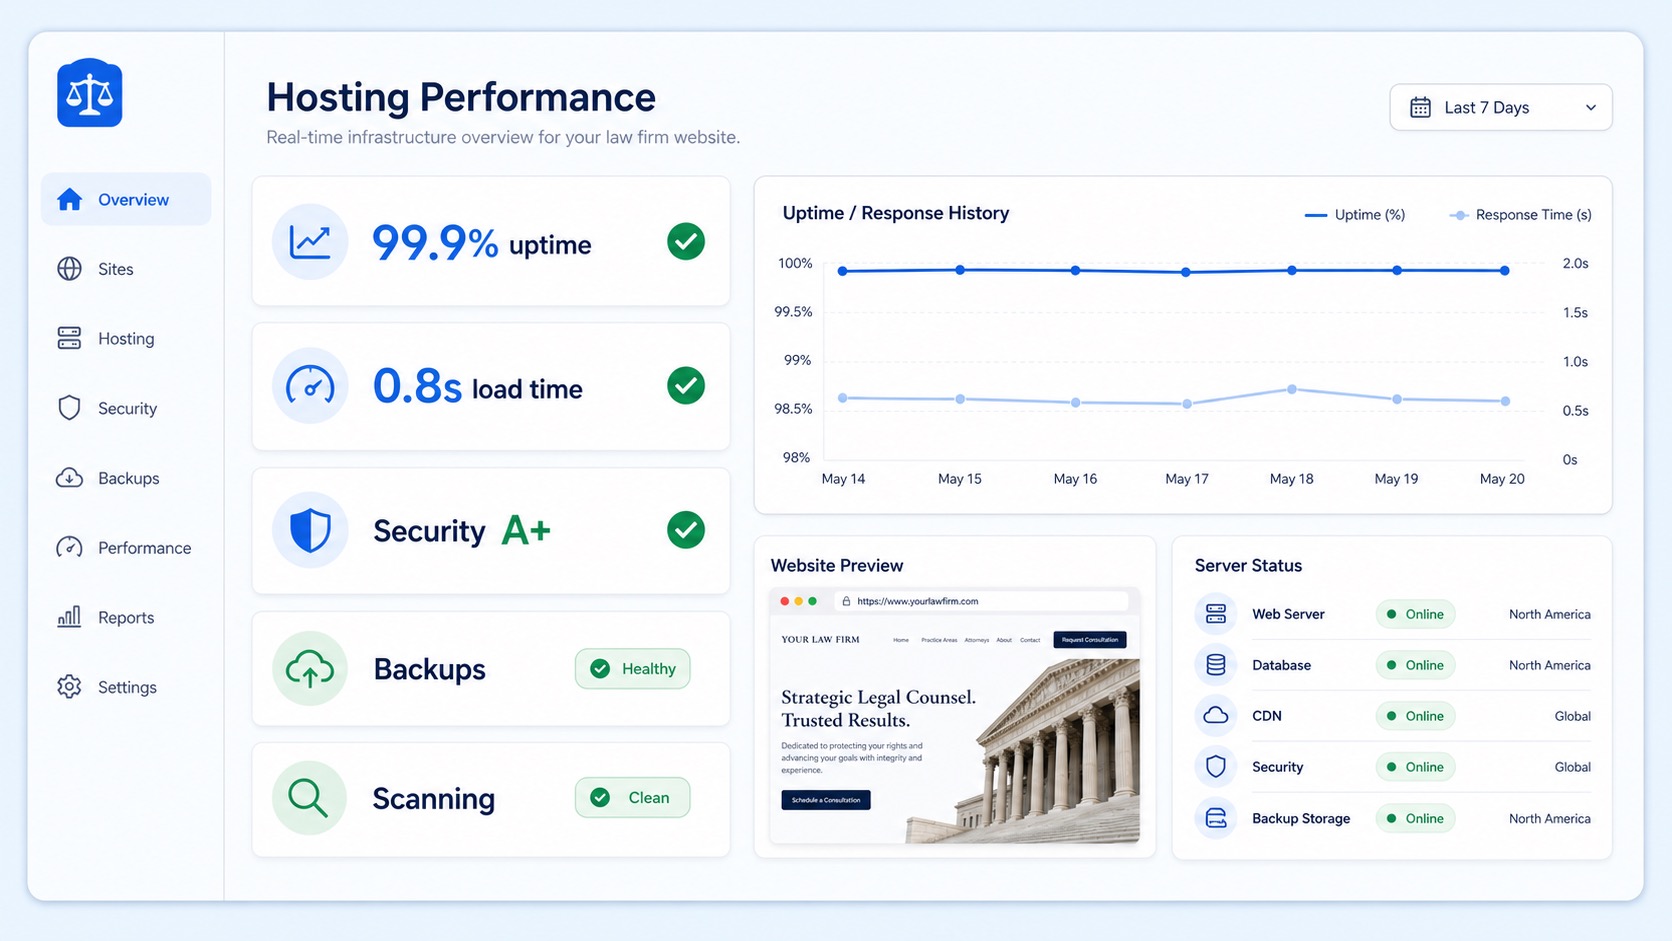Click the Backup Storage label
The height and width of the screenshot is (941, 1672).
click(x=1301, y=818)
